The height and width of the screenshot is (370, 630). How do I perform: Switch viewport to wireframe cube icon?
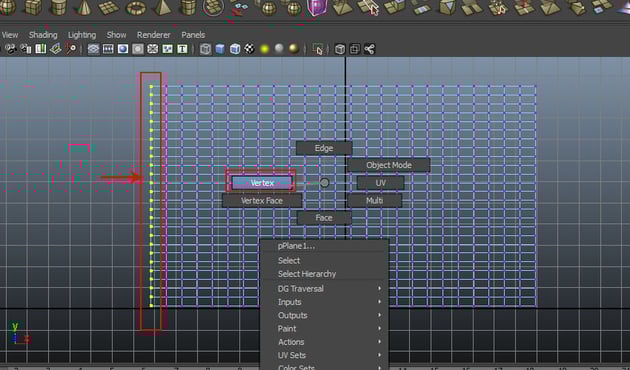pyautogui.click(x=205, y=49)
